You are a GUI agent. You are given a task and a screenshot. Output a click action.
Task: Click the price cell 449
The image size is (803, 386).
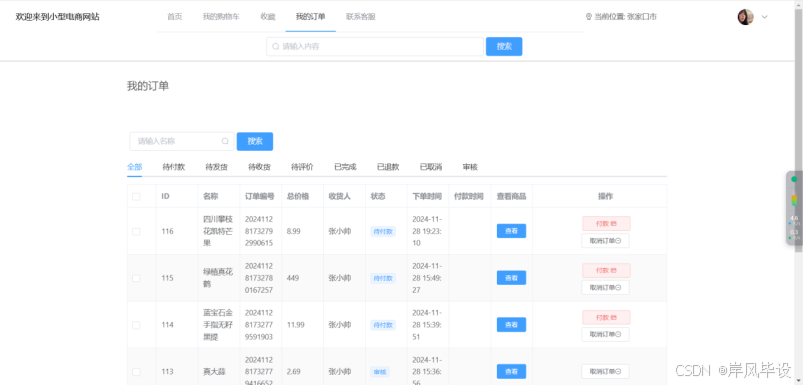pos(293,278)
